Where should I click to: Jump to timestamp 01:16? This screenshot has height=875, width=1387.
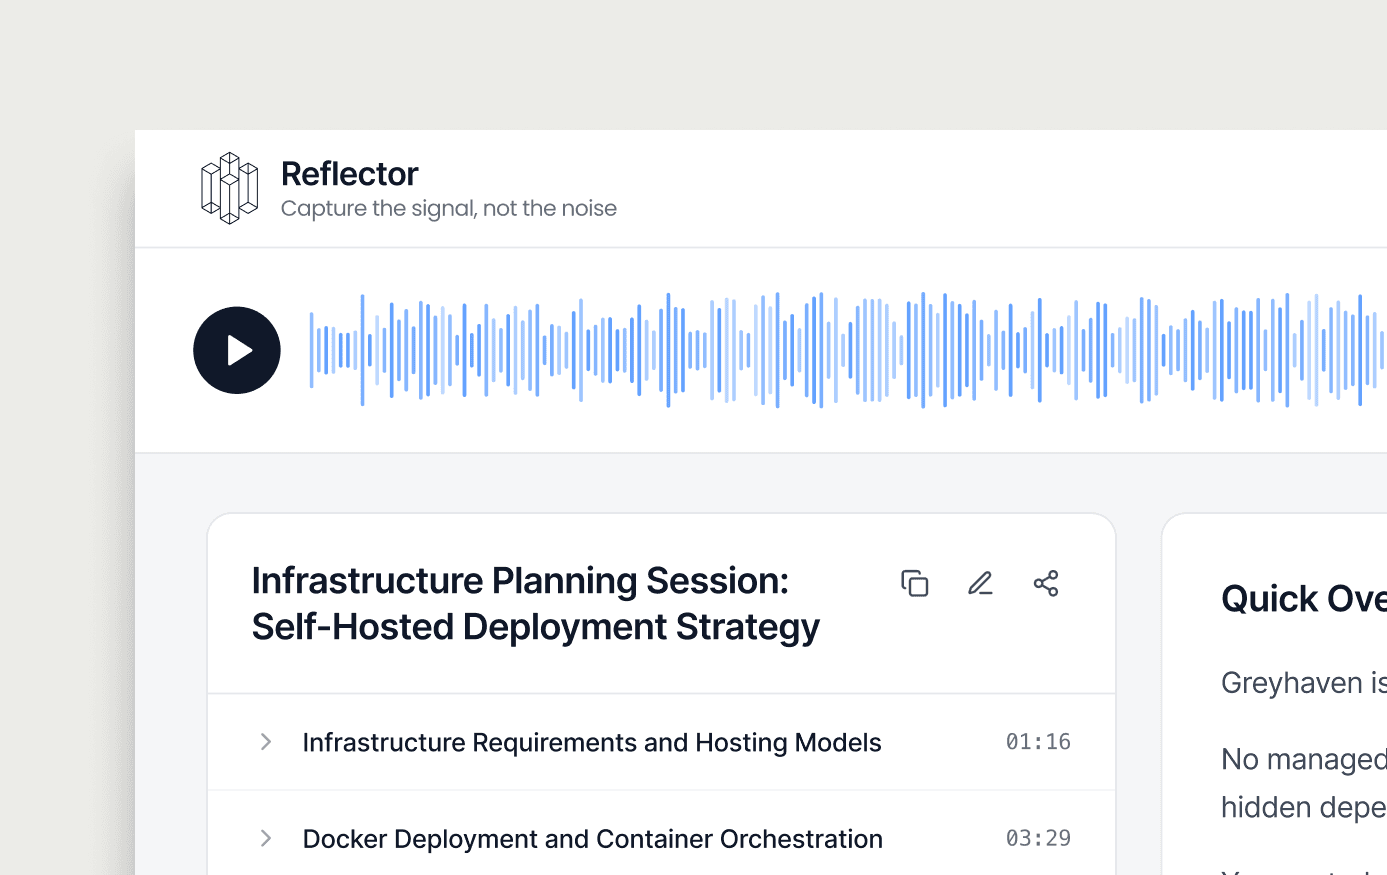point(1038,742)
